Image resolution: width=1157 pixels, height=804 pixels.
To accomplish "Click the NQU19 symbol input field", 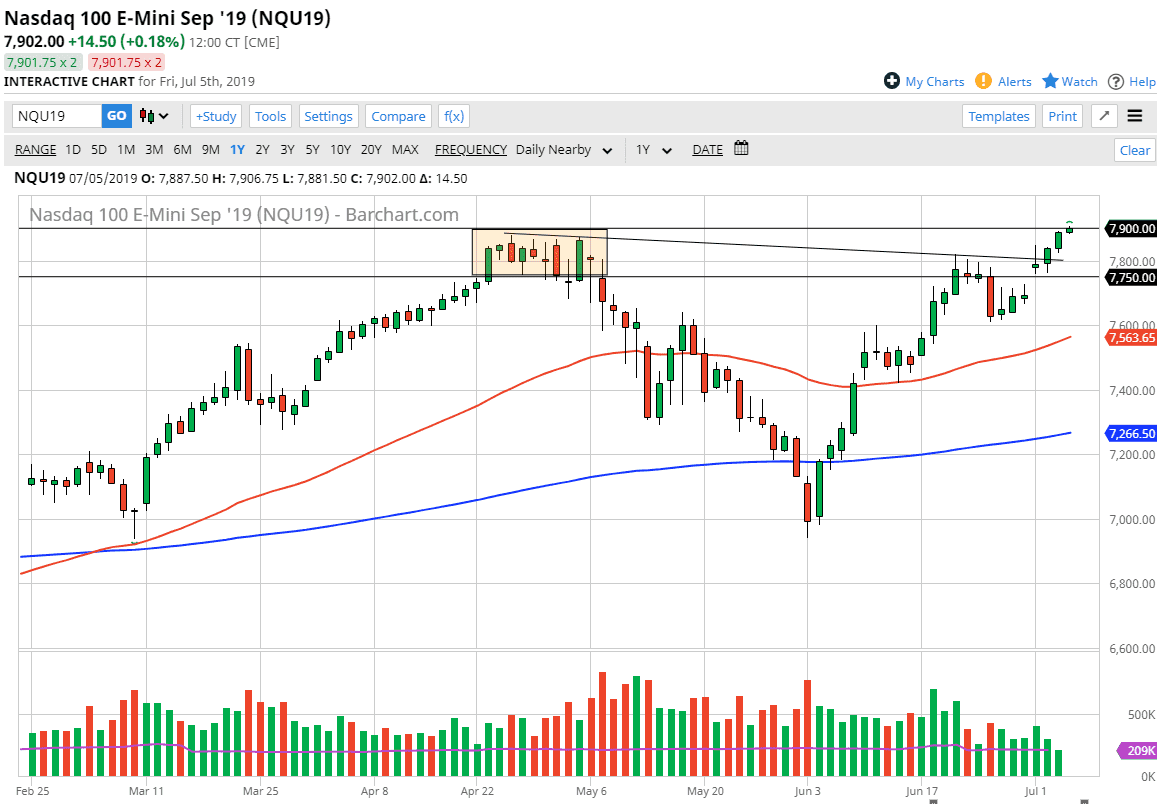I will (55, 116).
